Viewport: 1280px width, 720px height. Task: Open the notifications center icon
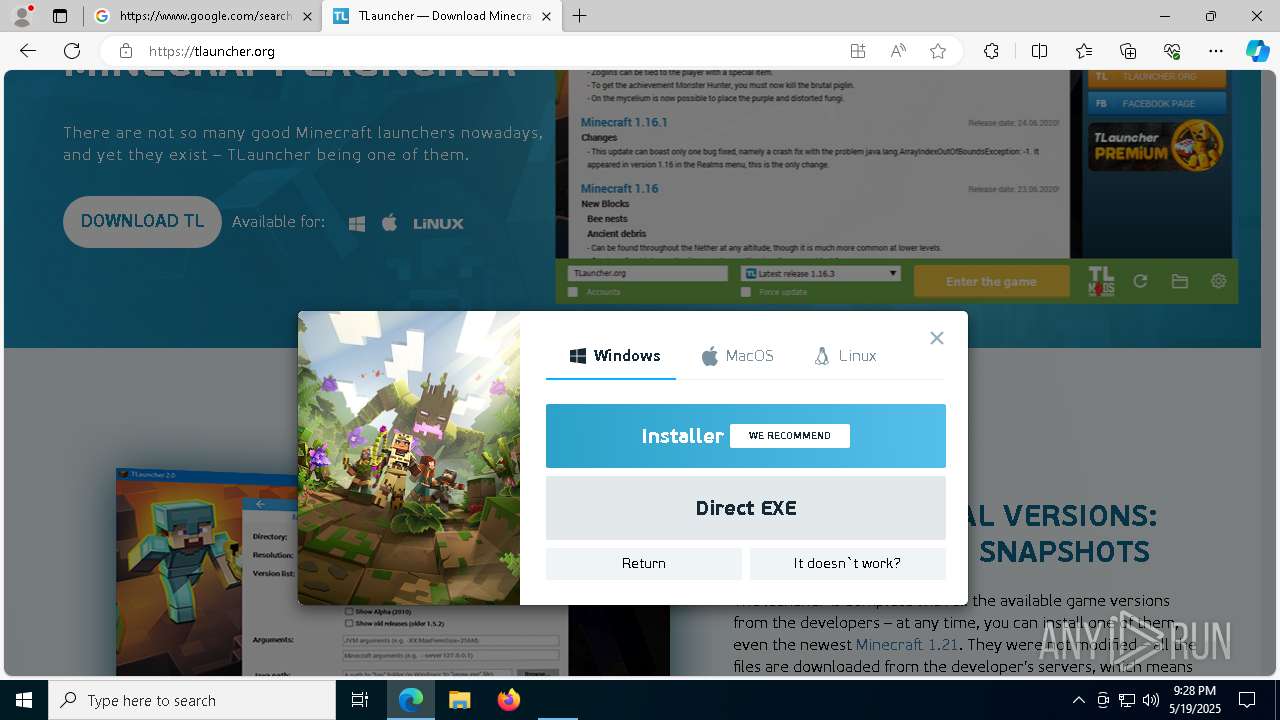tap(1247, 700)
